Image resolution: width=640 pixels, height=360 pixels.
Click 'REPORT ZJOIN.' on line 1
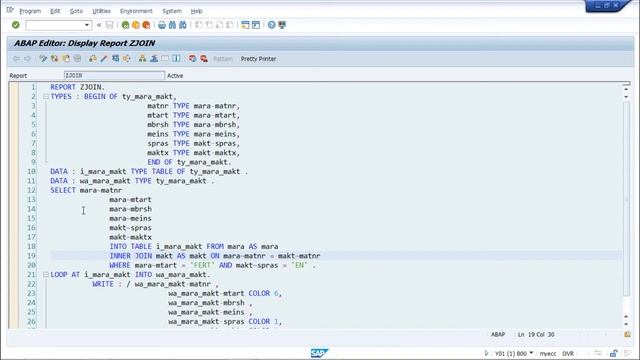[x=78, y=87]
